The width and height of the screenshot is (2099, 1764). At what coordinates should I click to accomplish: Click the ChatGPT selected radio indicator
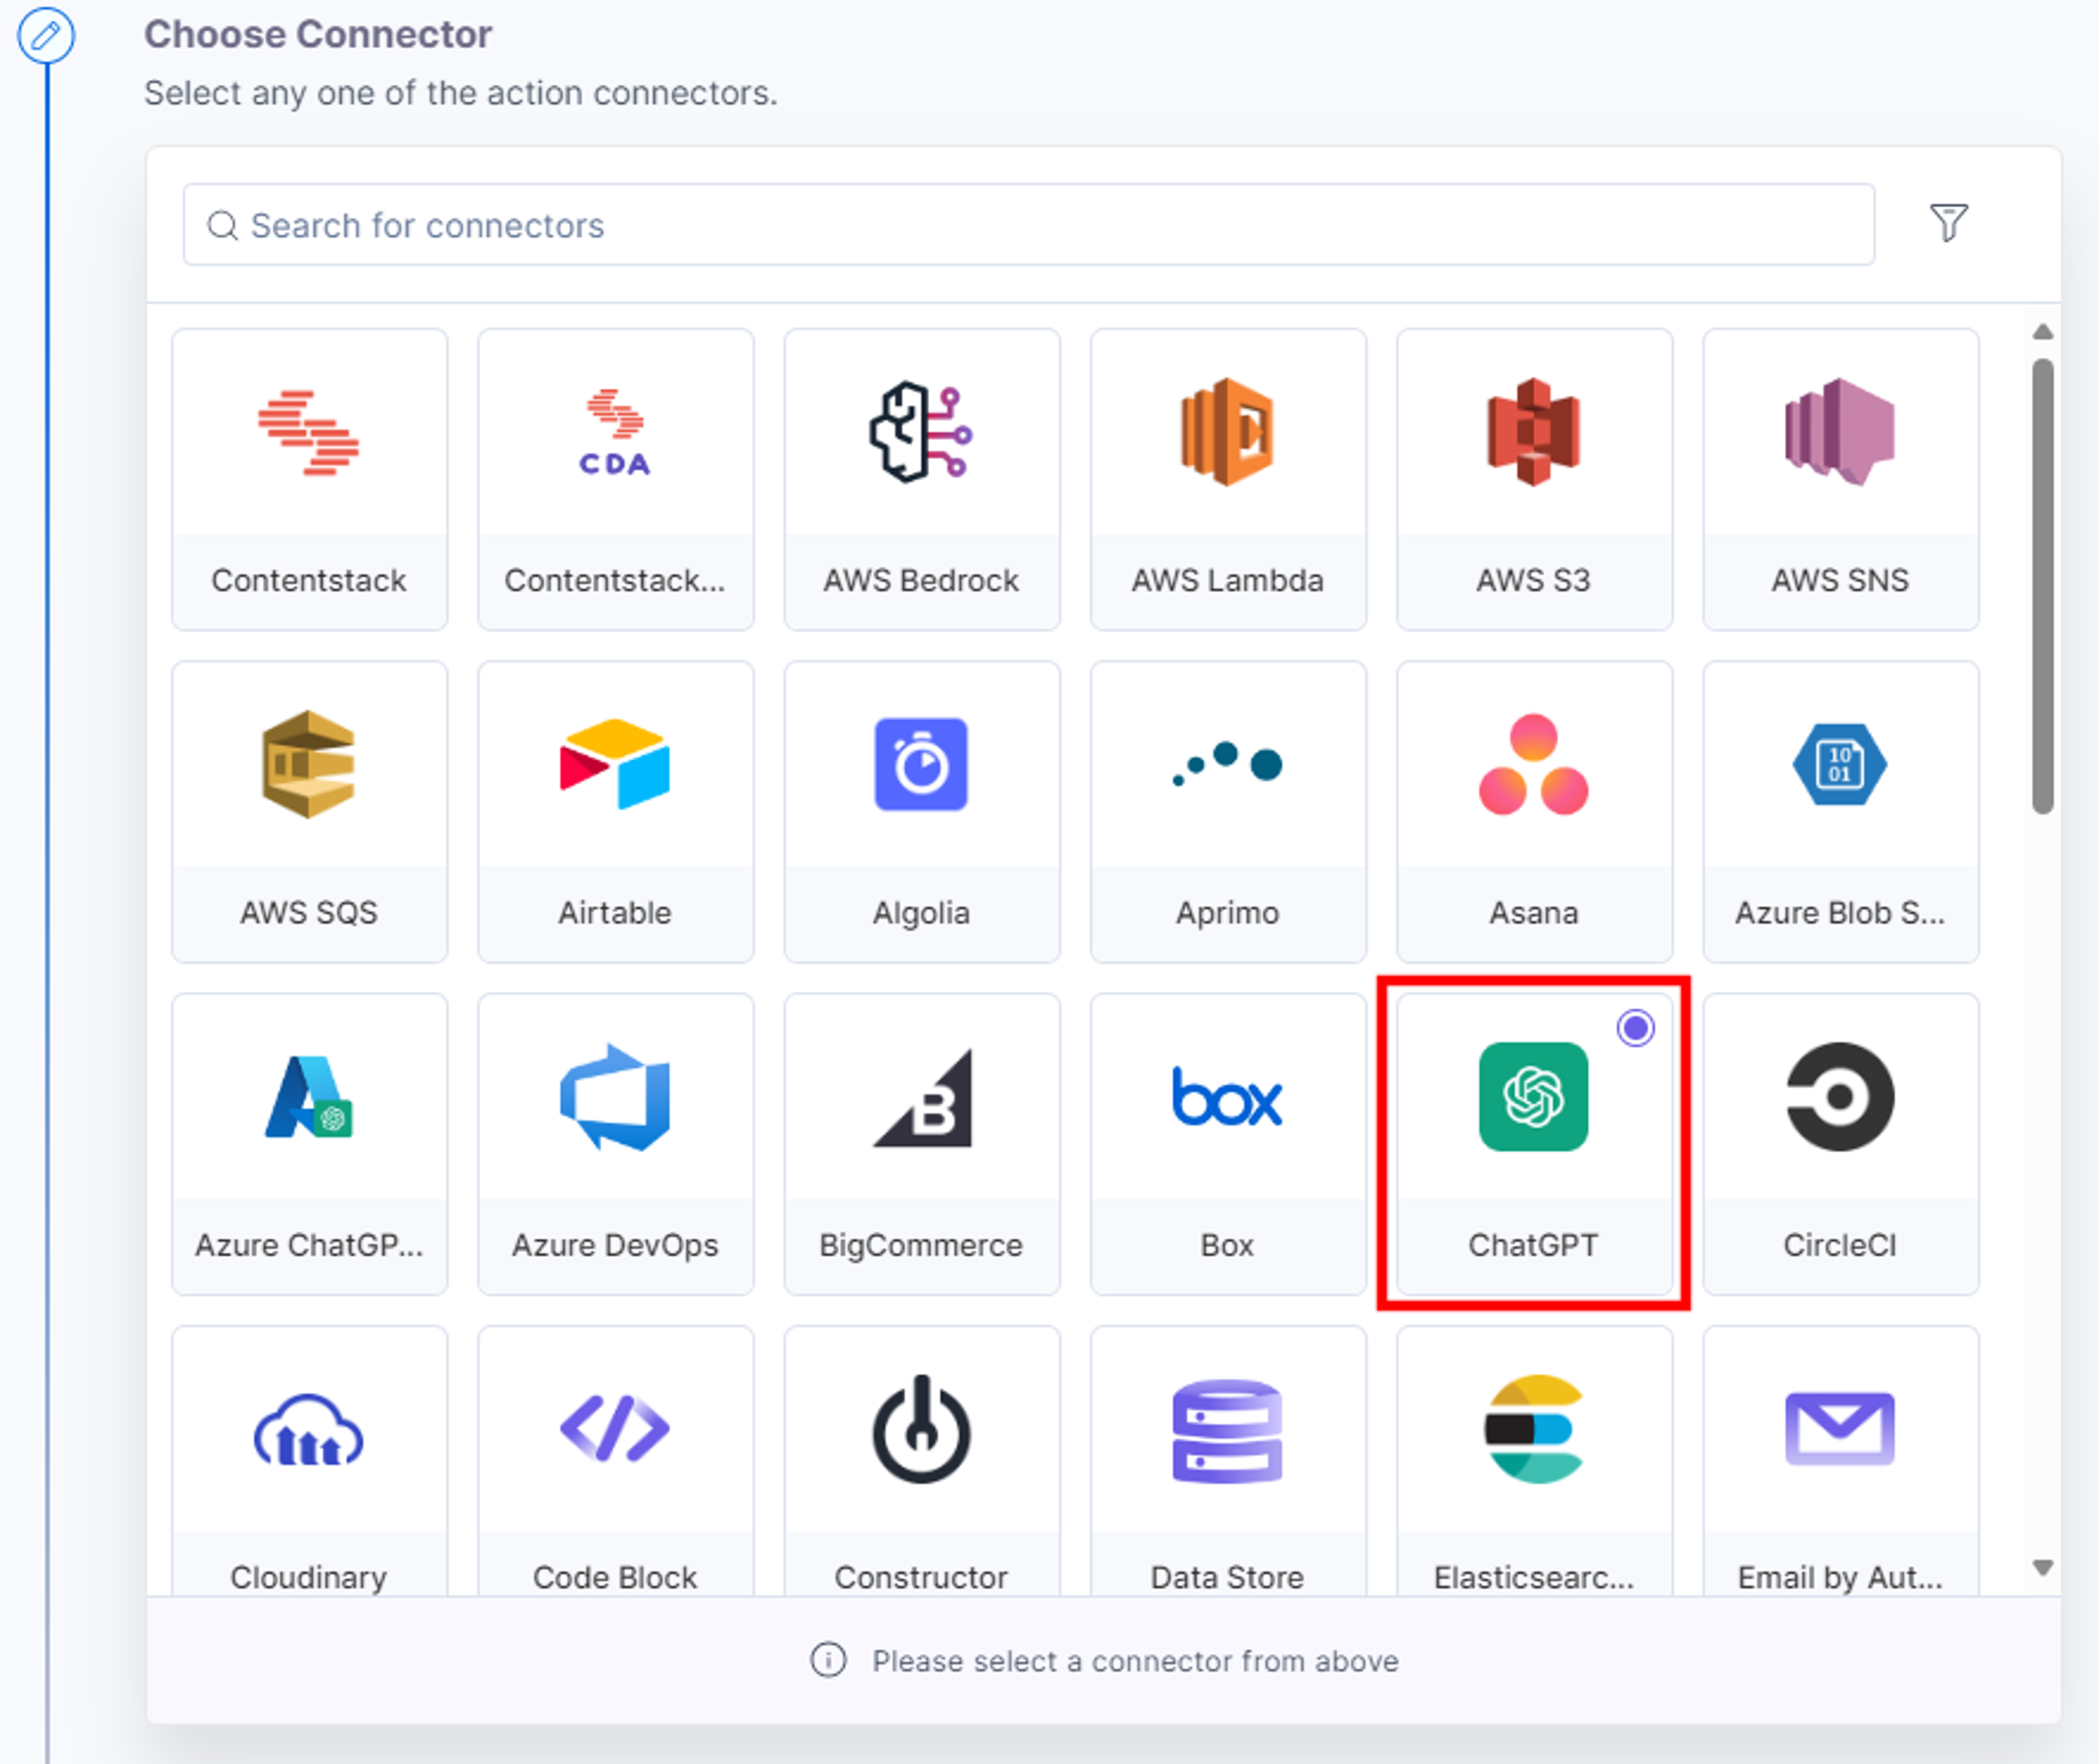click(1635, 1027)
